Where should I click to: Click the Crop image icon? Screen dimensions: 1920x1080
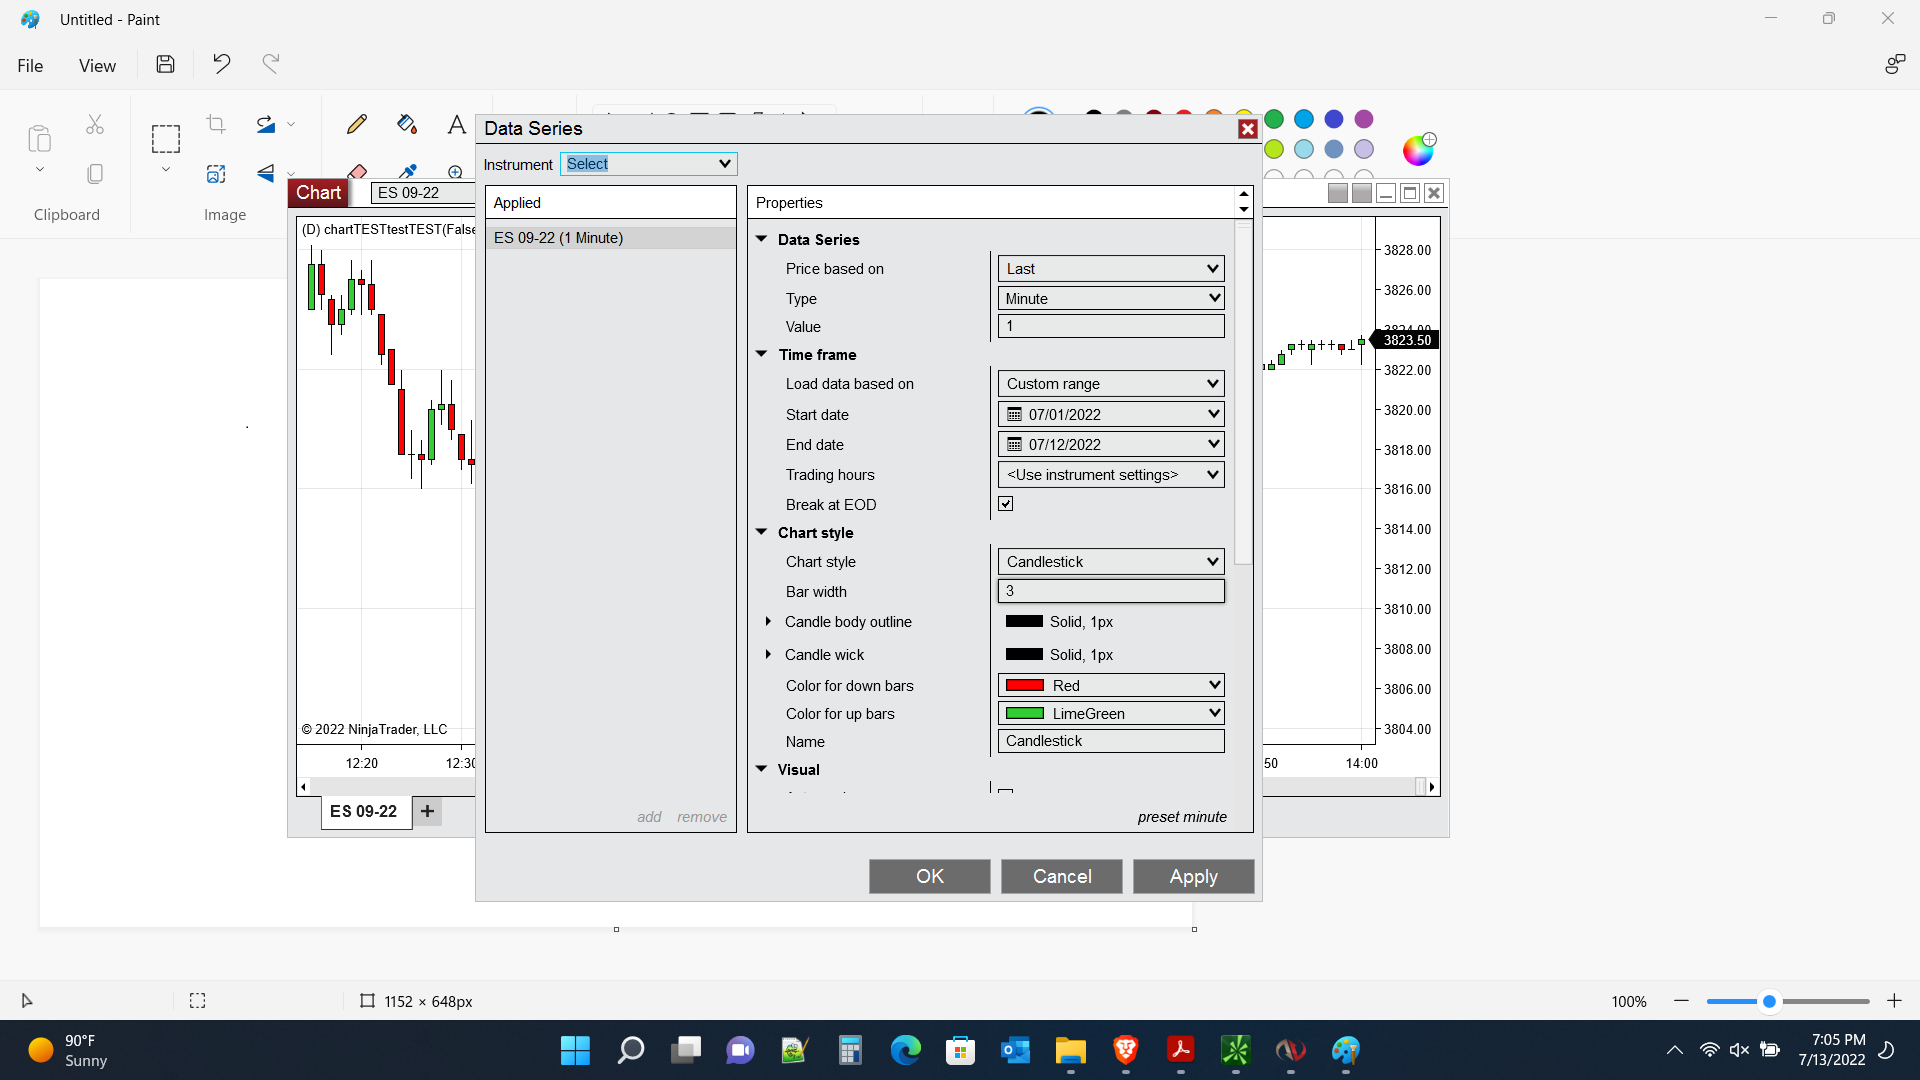(215, 124)
